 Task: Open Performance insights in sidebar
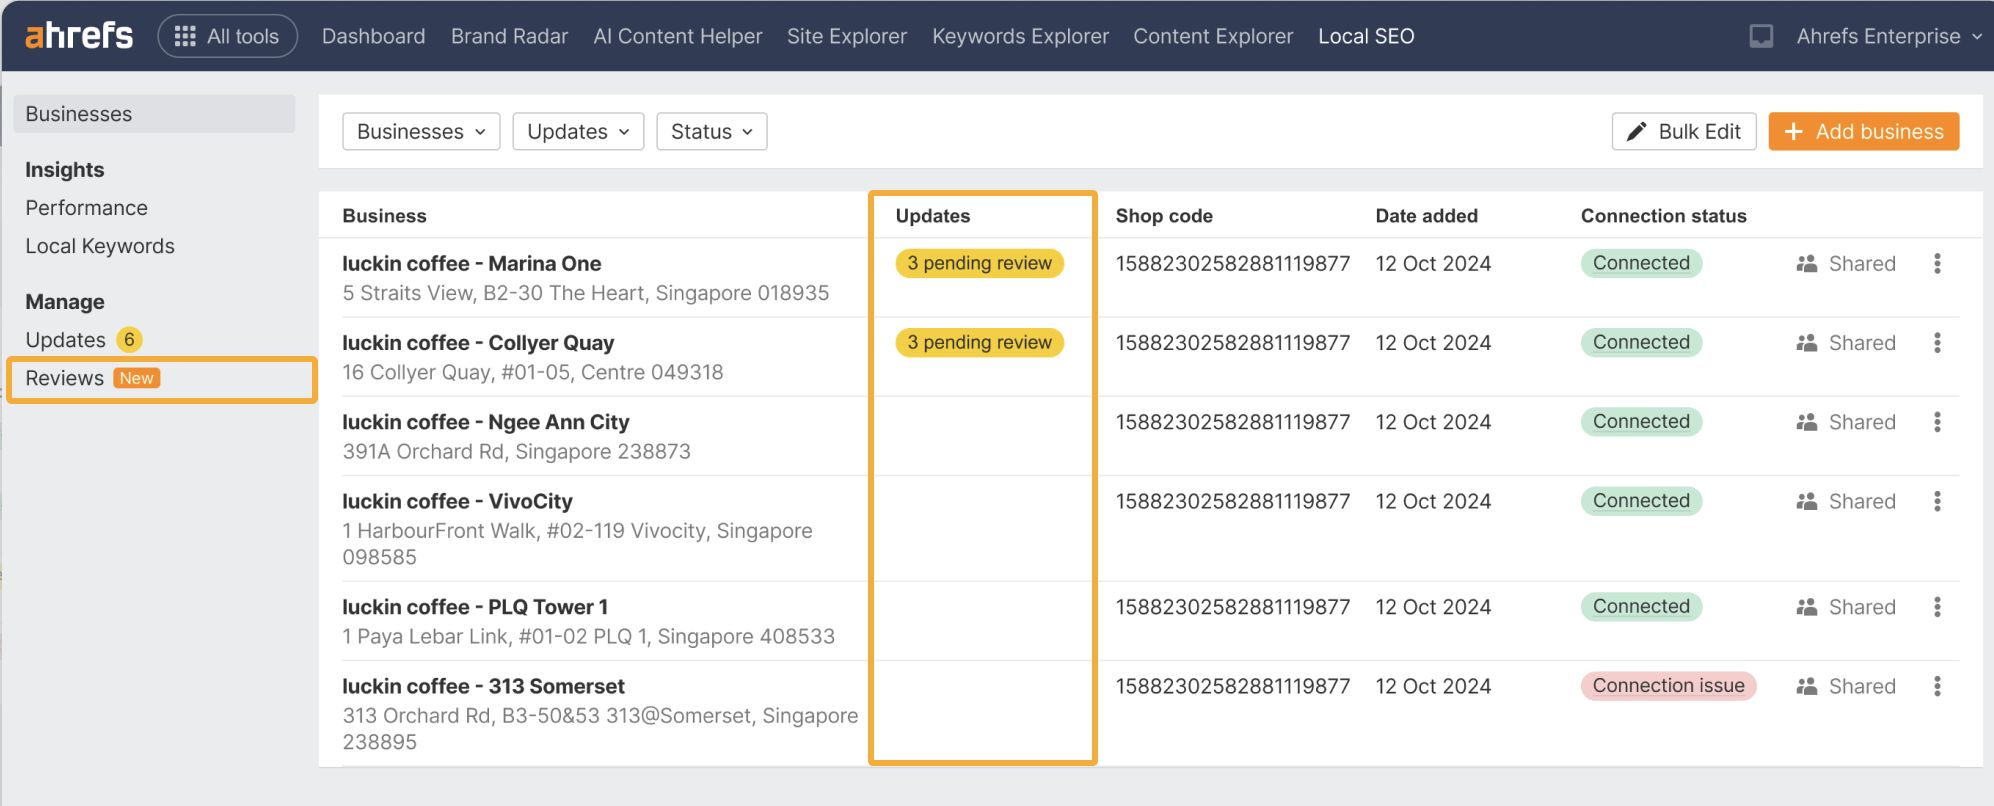pyautogui.click(x=86, y=208)
